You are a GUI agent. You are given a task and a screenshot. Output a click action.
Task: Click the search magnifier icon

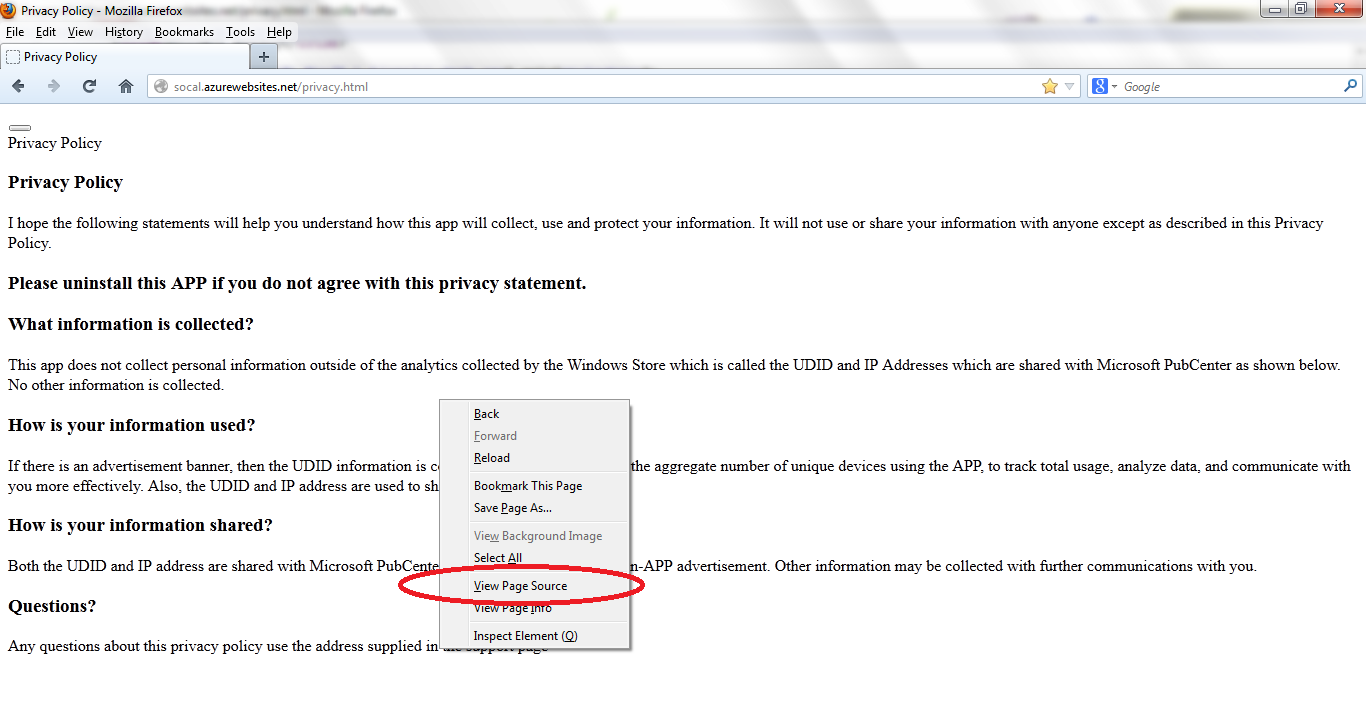(1350, 87)
